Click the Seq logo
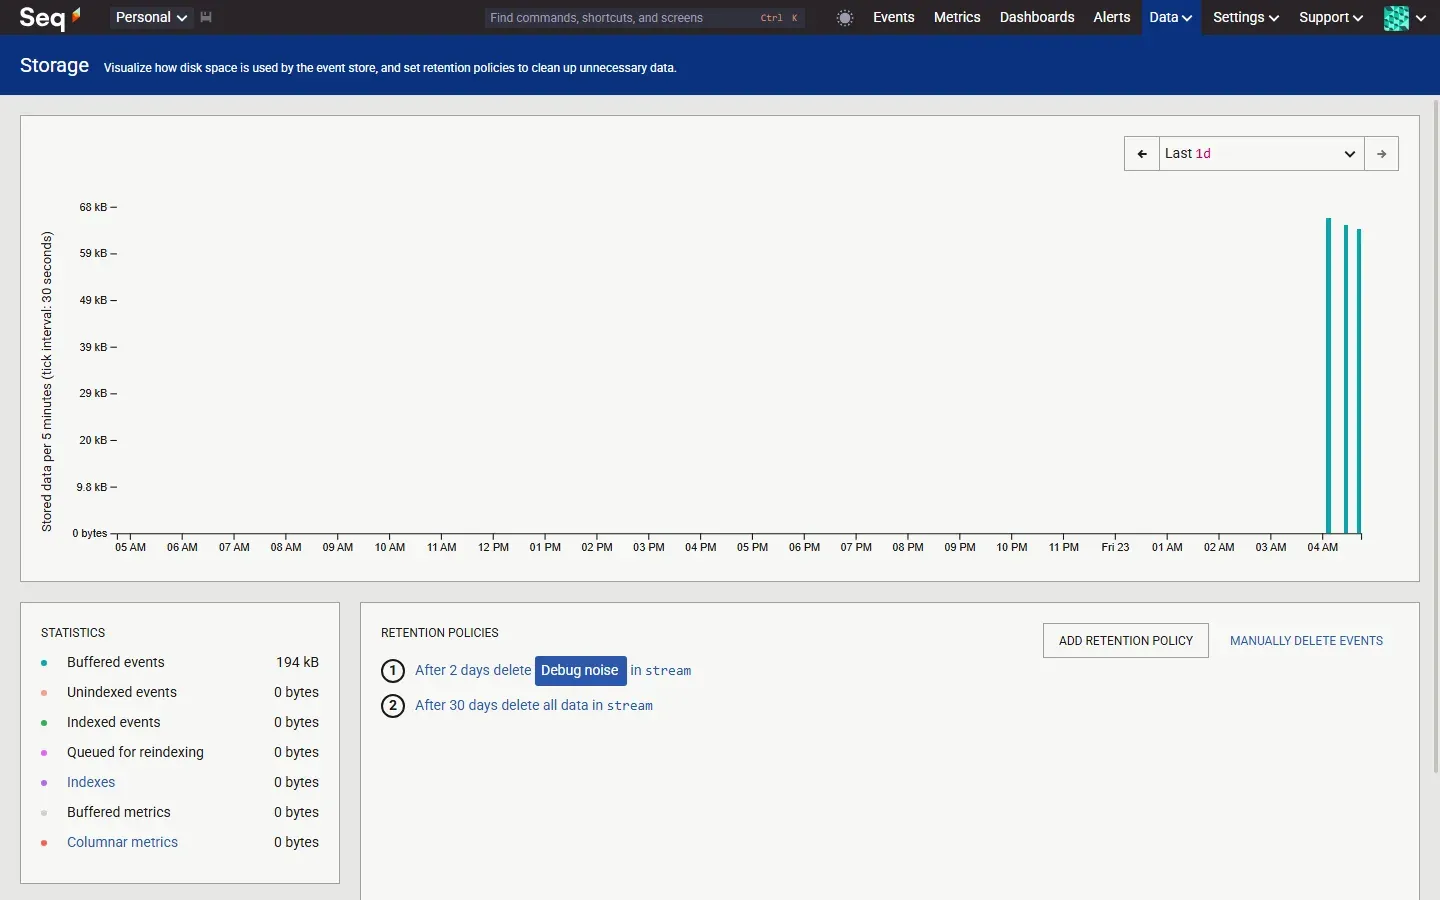1440x900 pixels. point(50,17)
